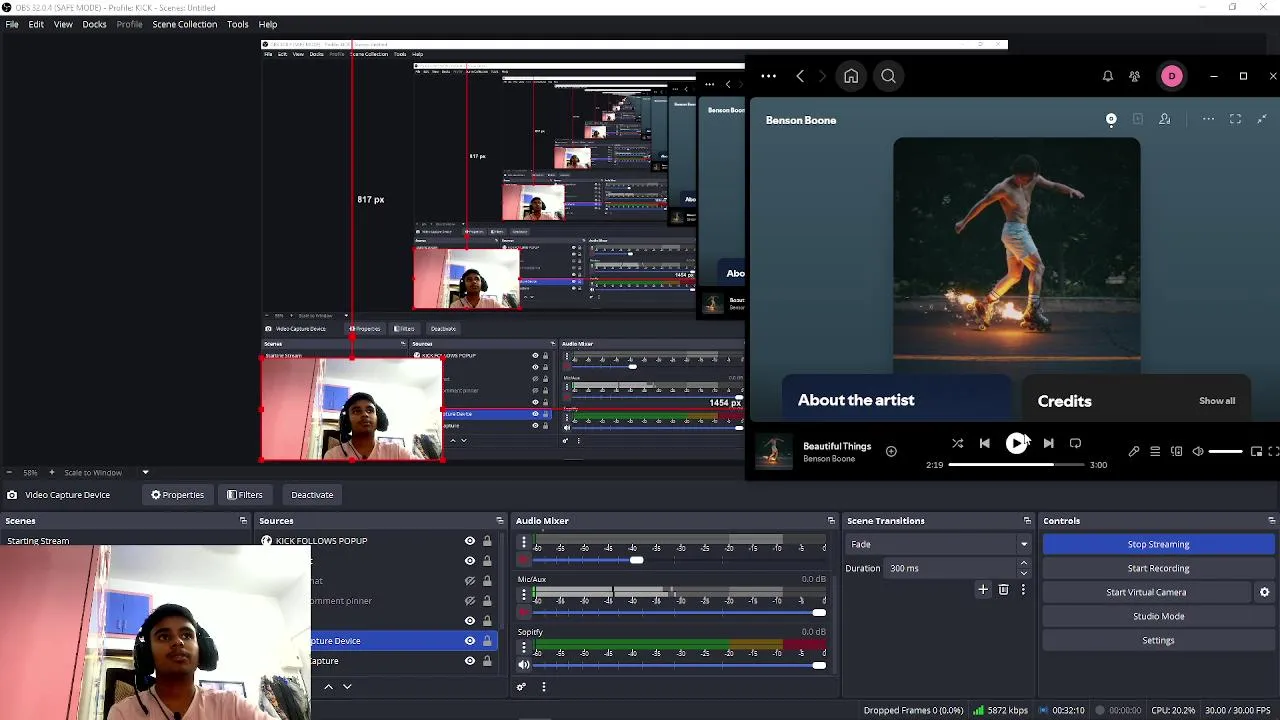Image resolution: width=1280 pixels, height=720 pixels.
Task: Pop out the Scene Transitions dock
Action: click(1027, 521)
